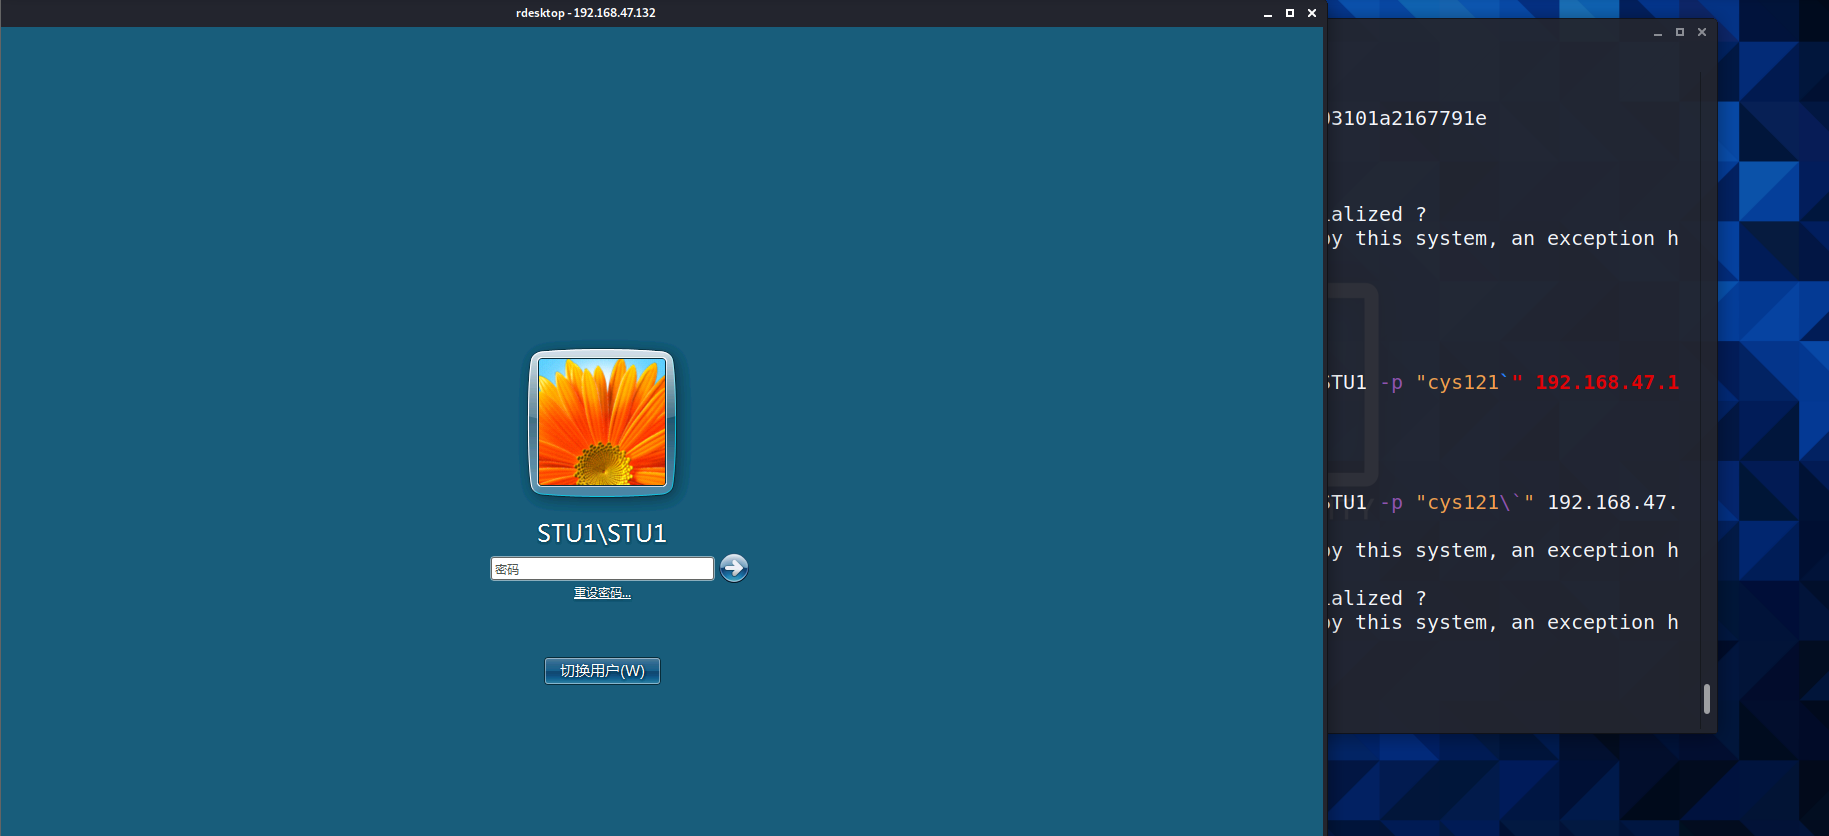
Task: Maximize the rdesktop window
Action: [x=1290, y=13]
